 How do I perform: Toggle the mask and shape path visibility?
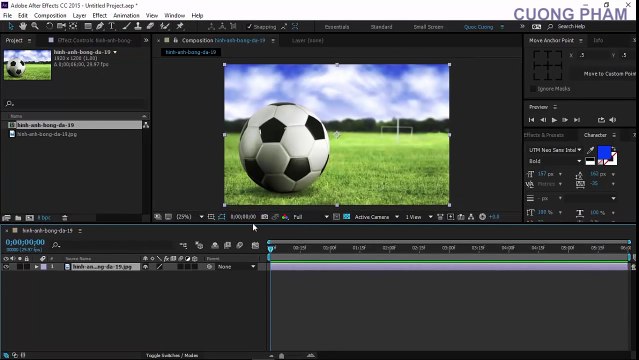(222, 216)
